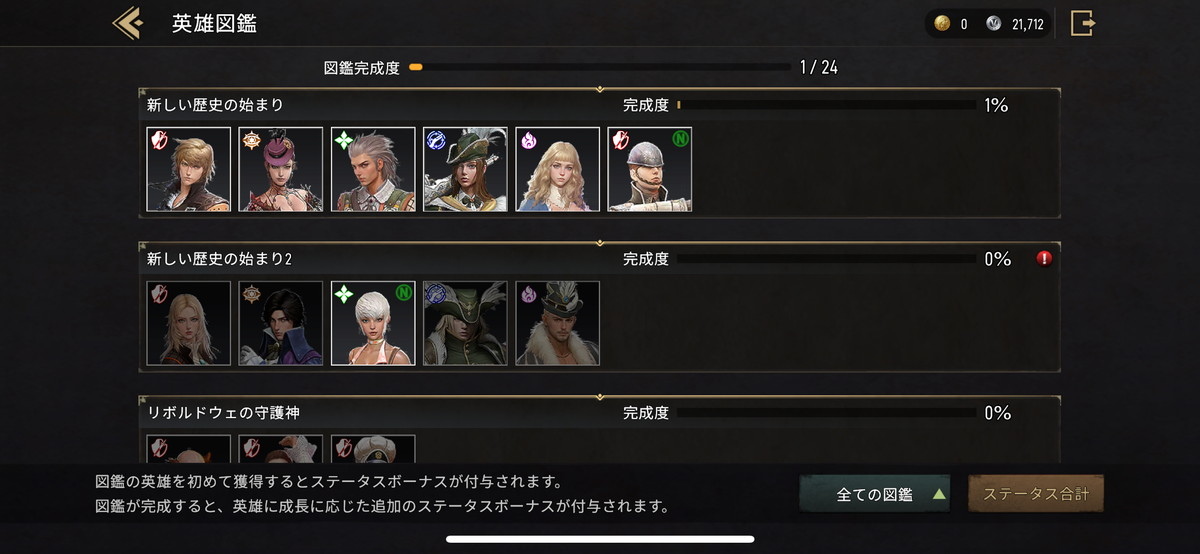The height and width of the screenshot is (554, 1200).
Task: Select the curly blonde heroine portrait
Action: pyautogui.click(x=557, y=169)
